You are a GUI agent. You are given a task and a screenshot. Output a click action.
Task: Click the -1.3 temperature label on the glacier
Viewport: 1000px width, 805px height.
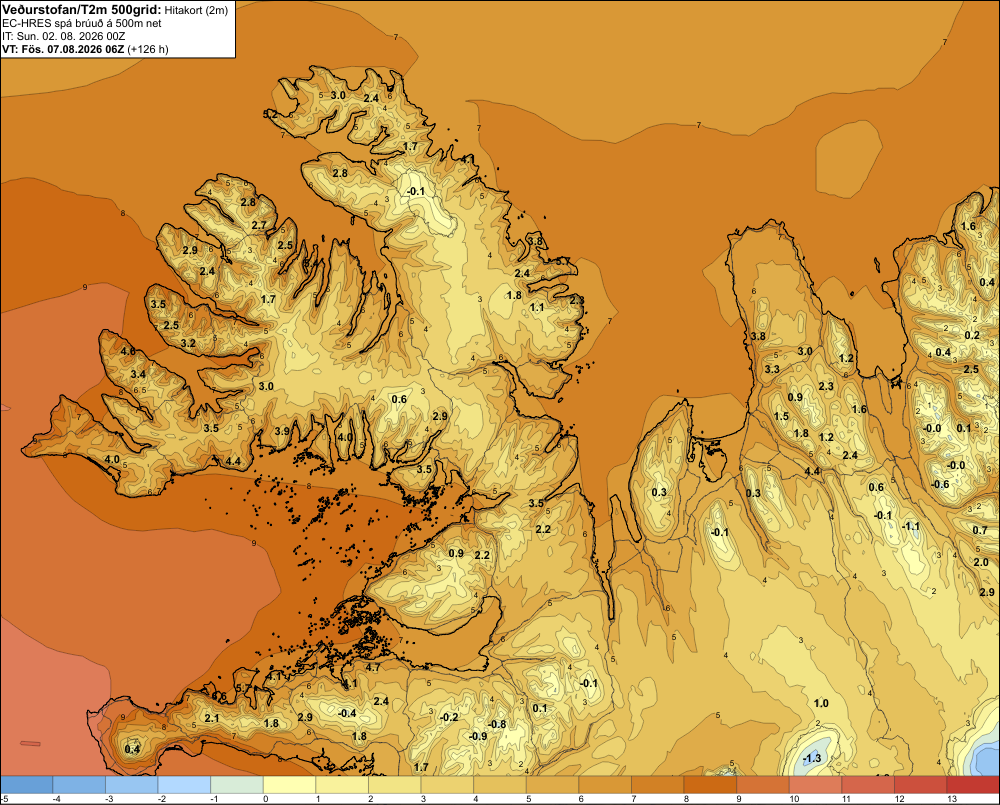click(812, 758)
